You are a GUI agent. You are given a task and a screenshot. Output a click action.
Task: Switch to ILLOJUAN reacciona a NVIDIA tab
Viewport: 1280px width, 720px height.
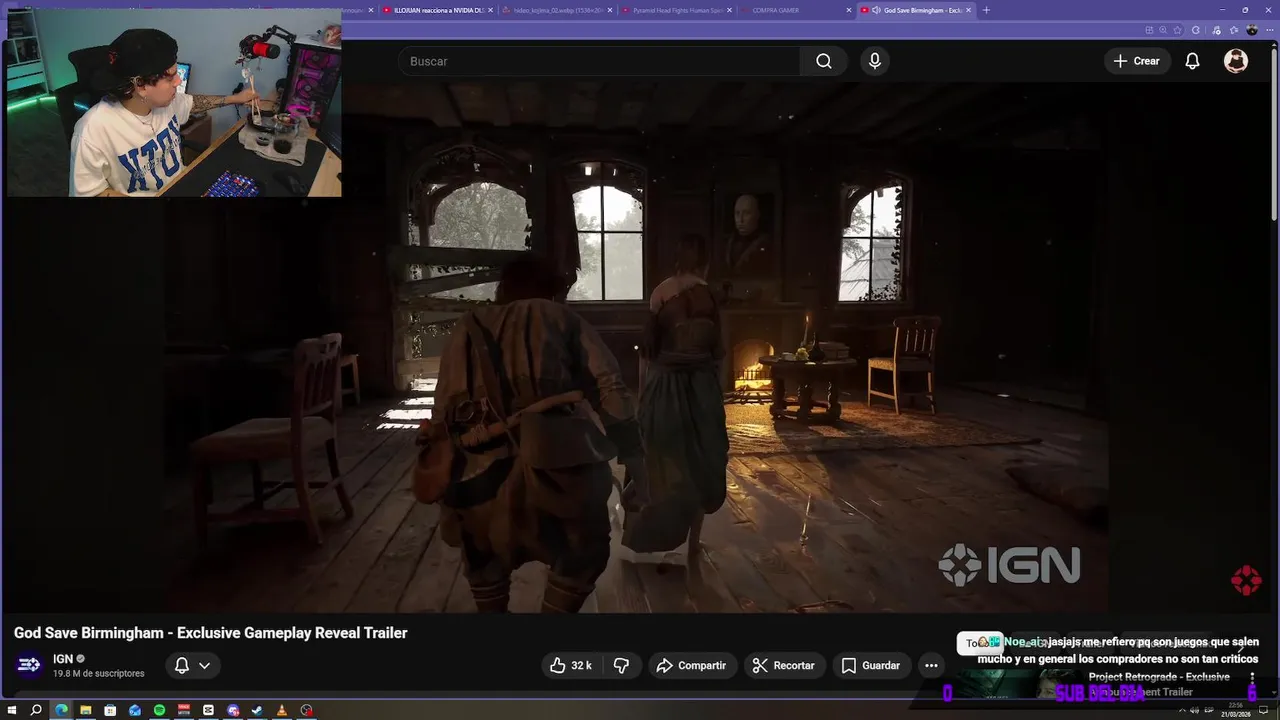438,10
